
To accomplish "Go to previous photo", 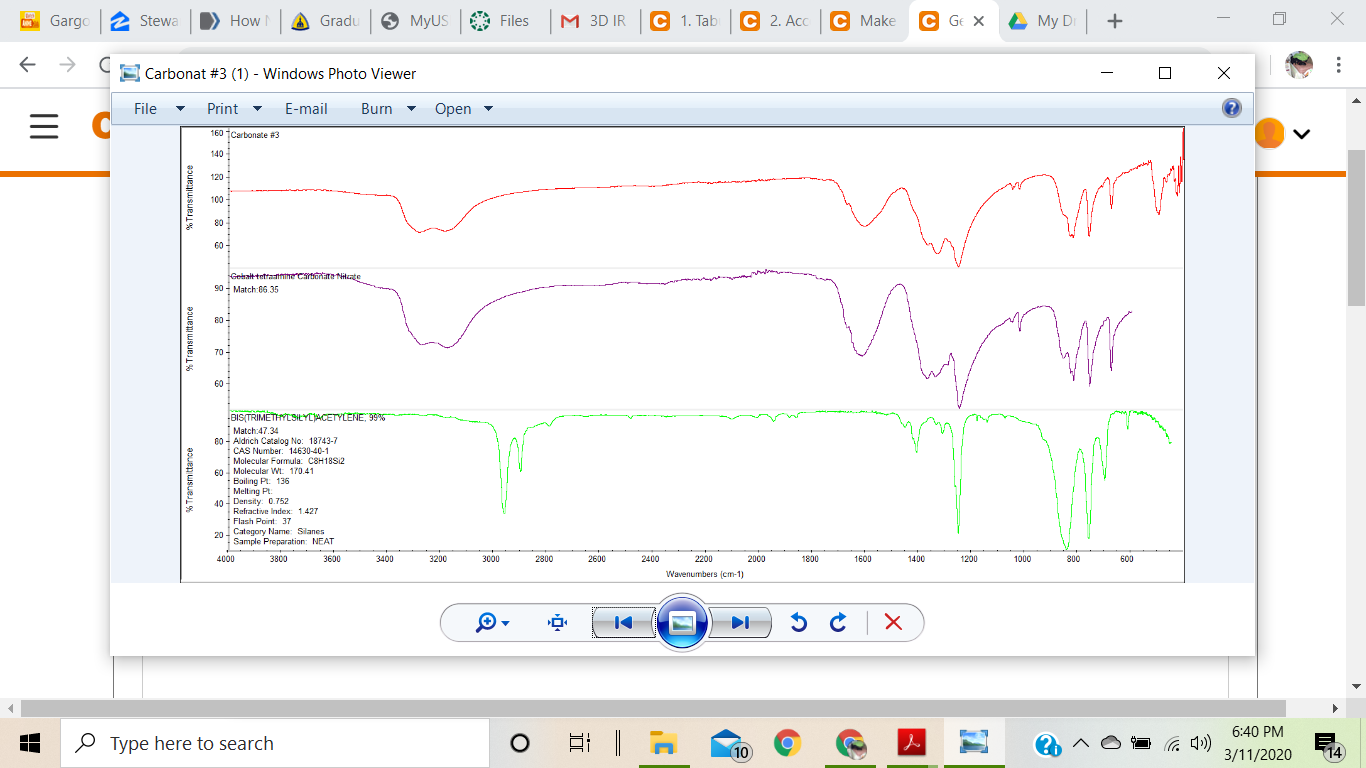I will (623, 623).
